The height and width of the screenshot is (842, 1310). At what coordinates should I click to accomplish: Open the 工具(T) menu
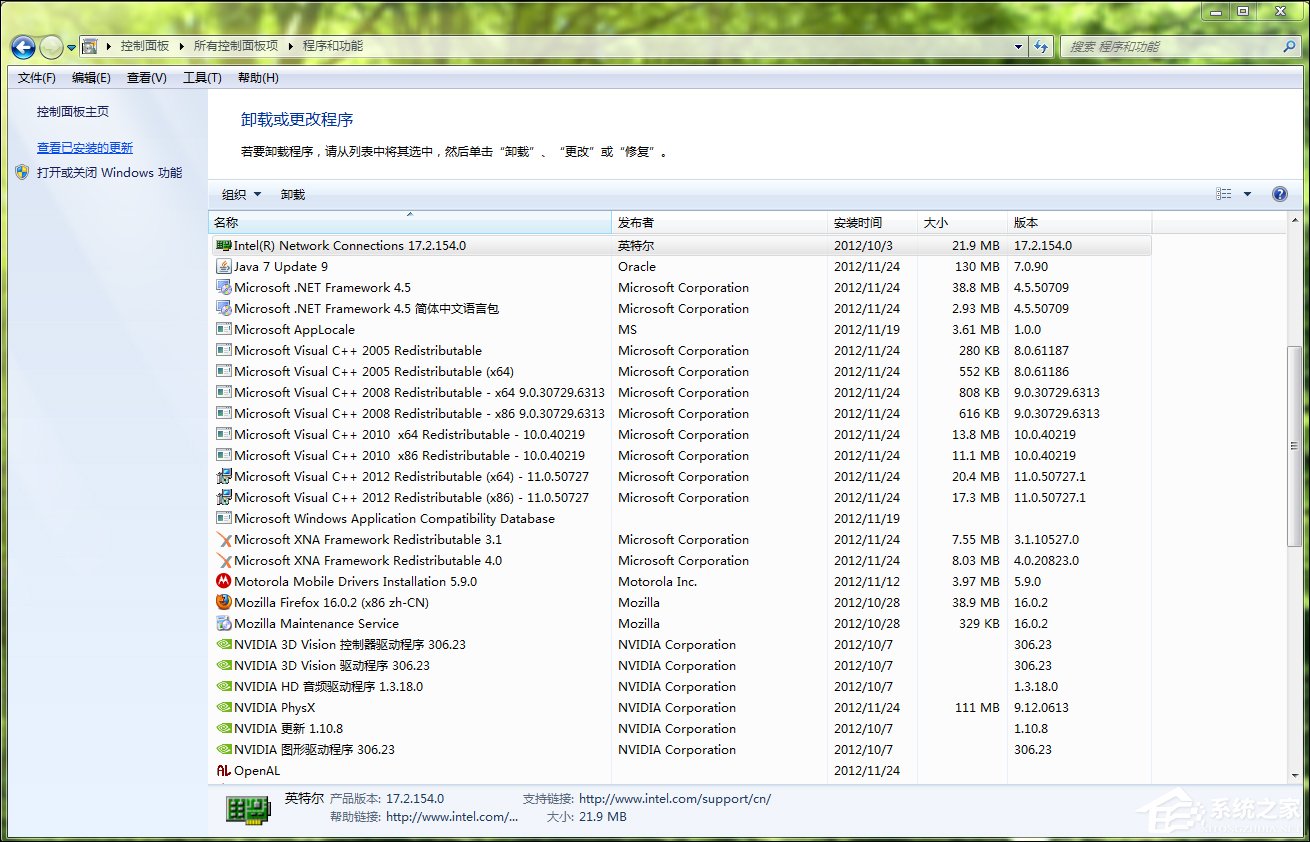coord(202,78)
